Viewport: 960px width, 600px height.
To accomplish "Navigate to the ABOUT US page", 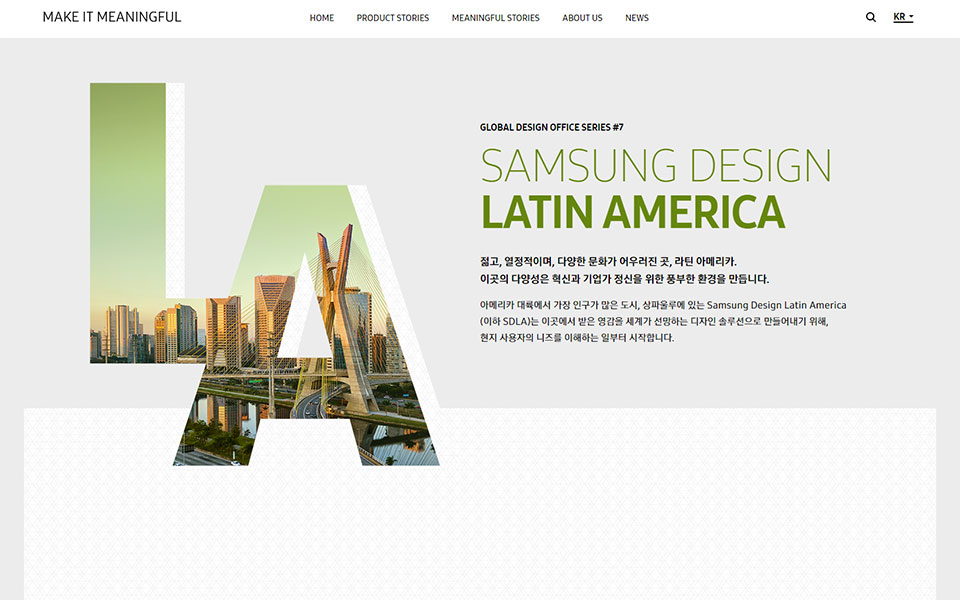I will pyautogui.click(x=582, y=18).
